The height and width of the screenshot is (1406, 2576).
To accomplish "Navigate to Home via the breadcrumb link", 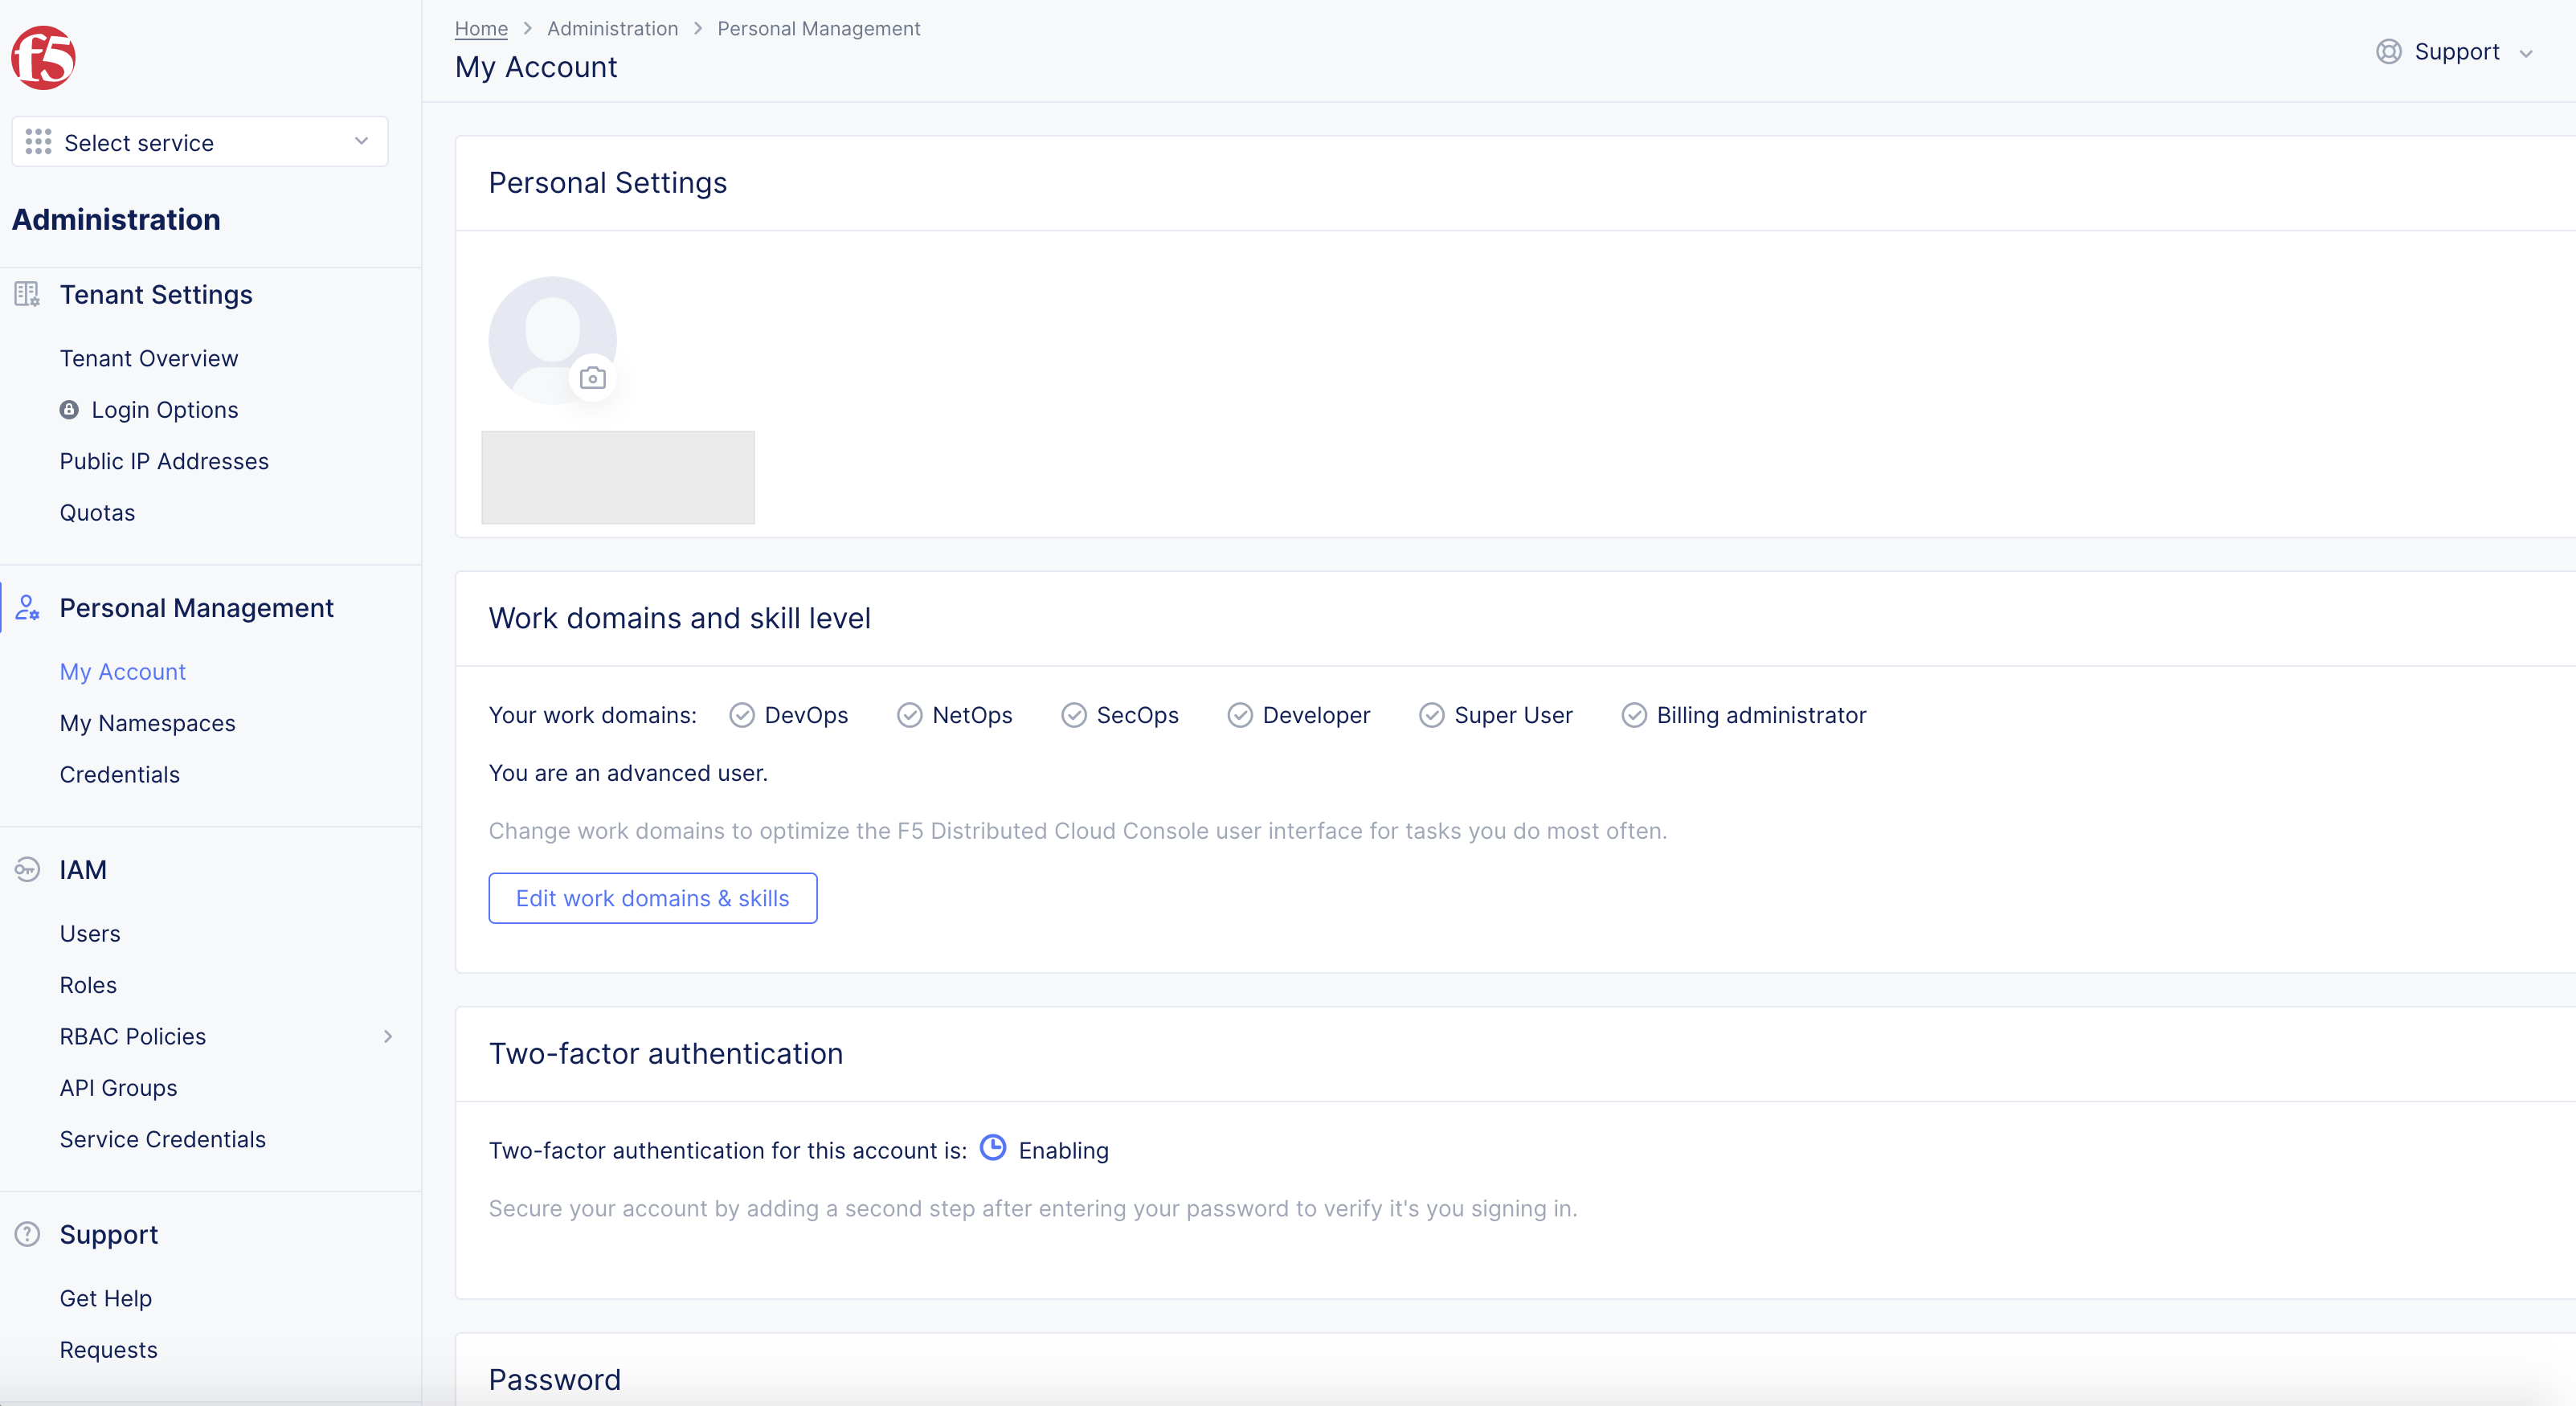I will coord(480,28).
